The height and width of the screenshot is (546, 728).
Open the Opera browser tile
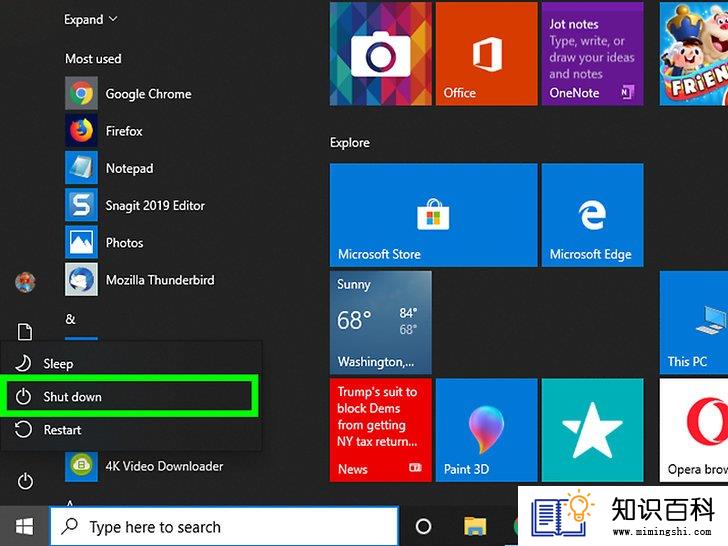(694, 430)
